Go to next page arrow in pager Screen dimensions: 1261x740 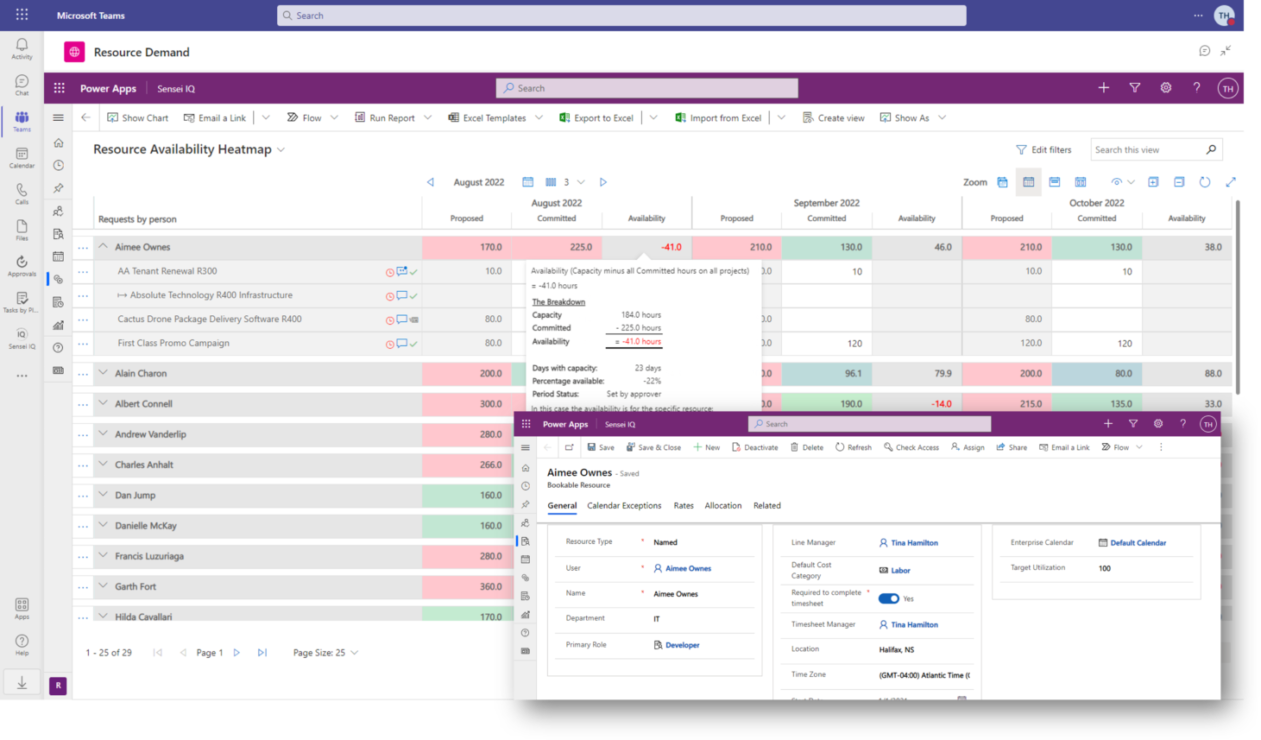click(x=236, y=652)
